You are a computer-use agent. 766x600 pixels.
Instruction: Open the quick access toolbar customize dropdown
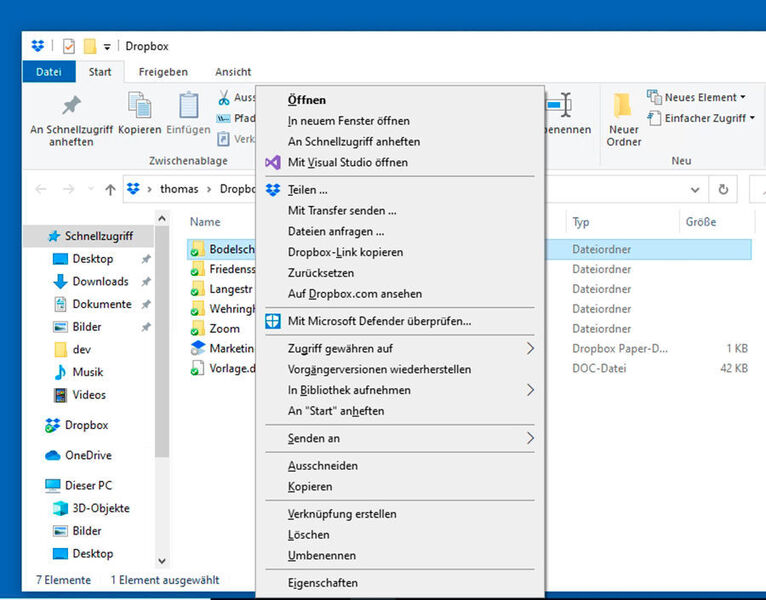tap(107, 47)
